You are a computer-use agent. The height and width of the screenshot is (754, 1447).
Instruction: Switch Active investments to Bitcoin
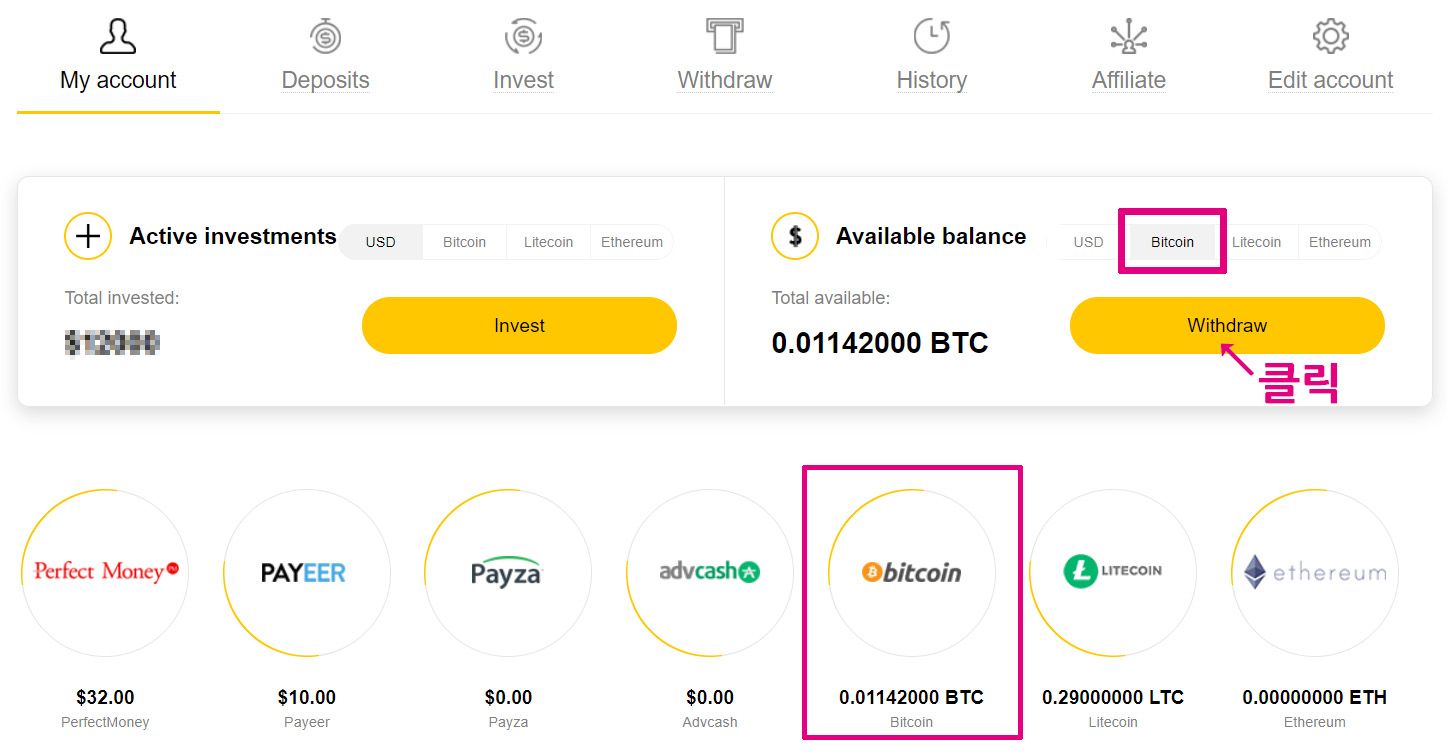click(464, 242)
